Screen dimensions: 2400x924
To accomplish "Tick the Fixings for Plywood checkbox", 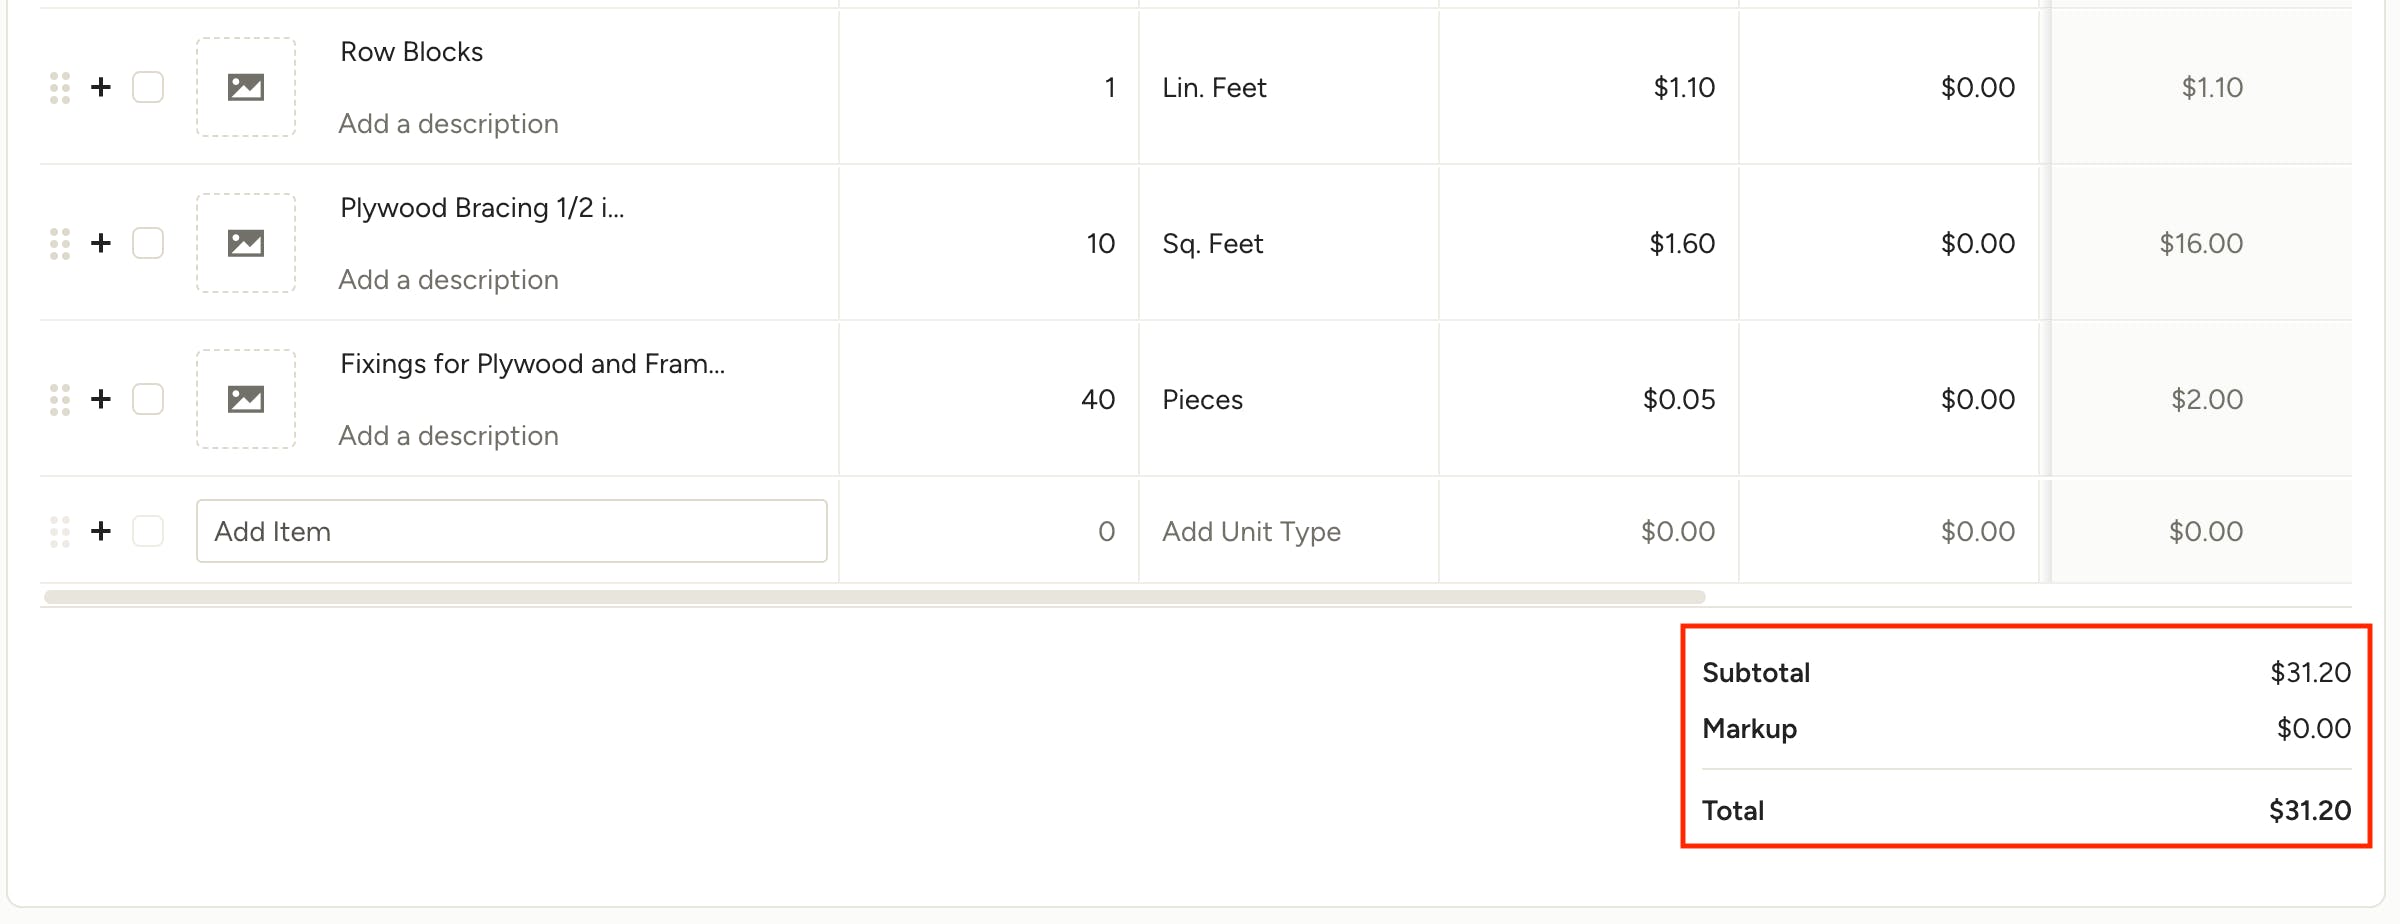I will pos(148,400).
